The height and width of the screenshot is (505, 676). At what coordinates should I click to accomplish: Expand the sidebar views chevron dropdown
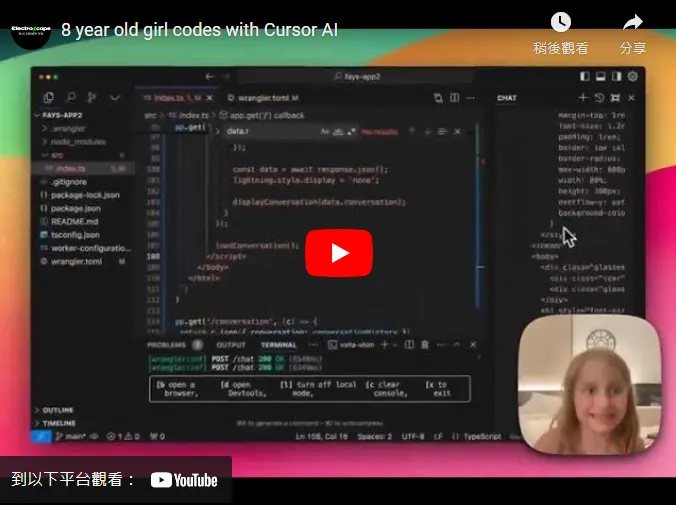(115, 97)
